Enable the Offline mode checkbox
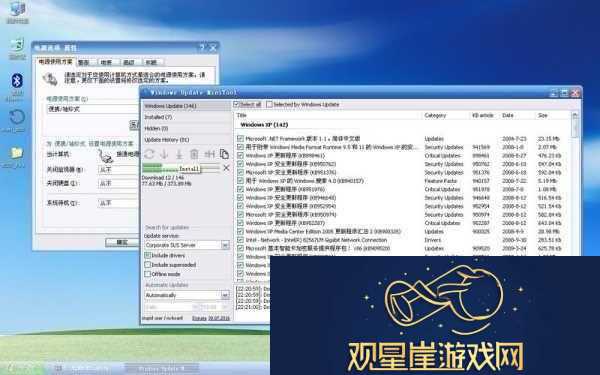The width and height of the screenshot is (600, 375). tap(148, 274)
